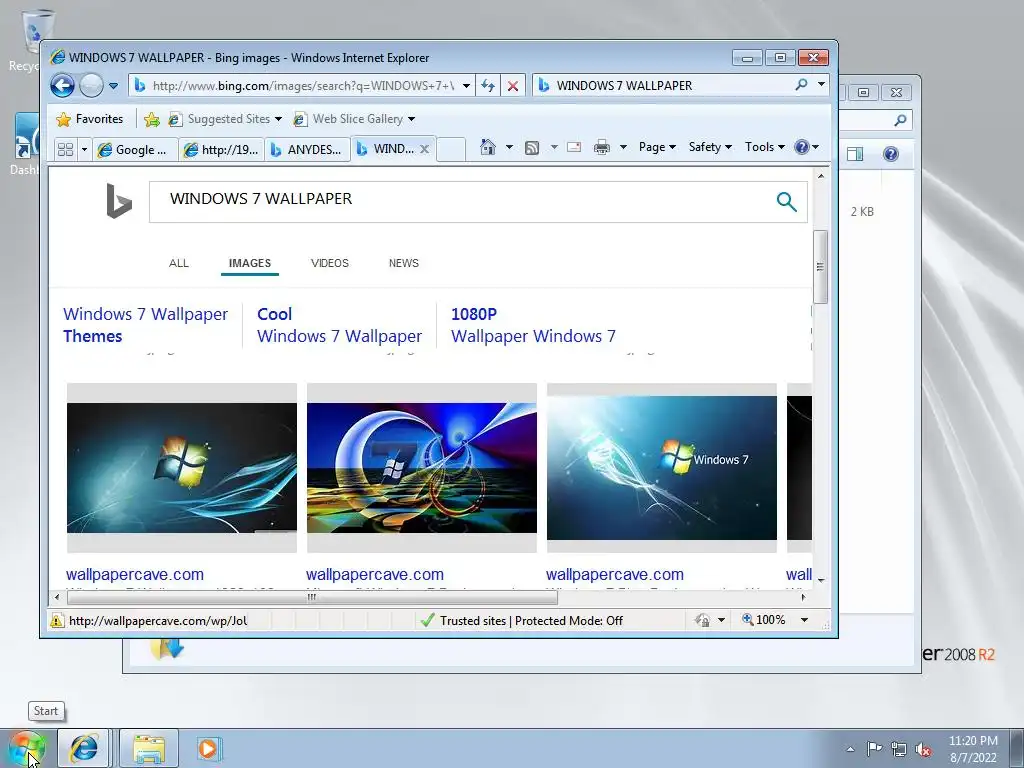Expand Web Slice Gallery dropdown arrow
Screen dimensions: 1024x768
coord(411,119)
